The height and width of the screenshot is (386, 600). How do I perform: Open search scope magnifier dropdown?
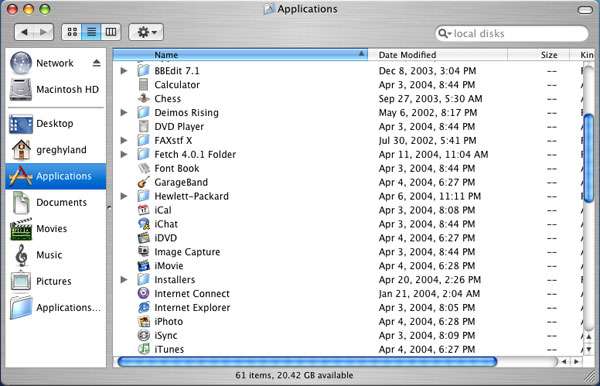pyautogui.click(x=444, y=34)
